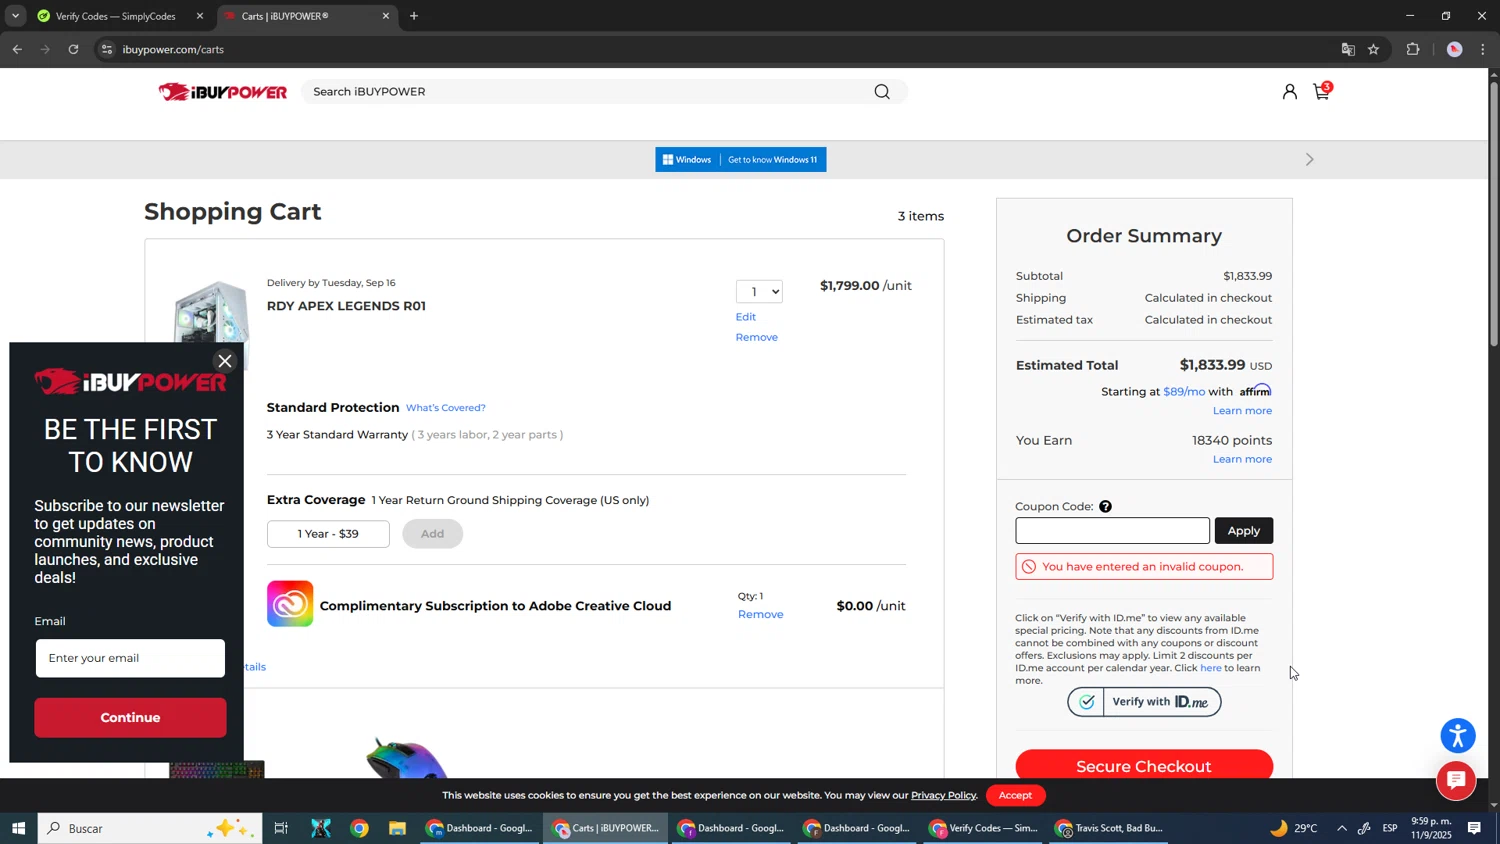Click the search magnifier icon
The height and width of the screenshot is (844, 1500).
point(882,92)
